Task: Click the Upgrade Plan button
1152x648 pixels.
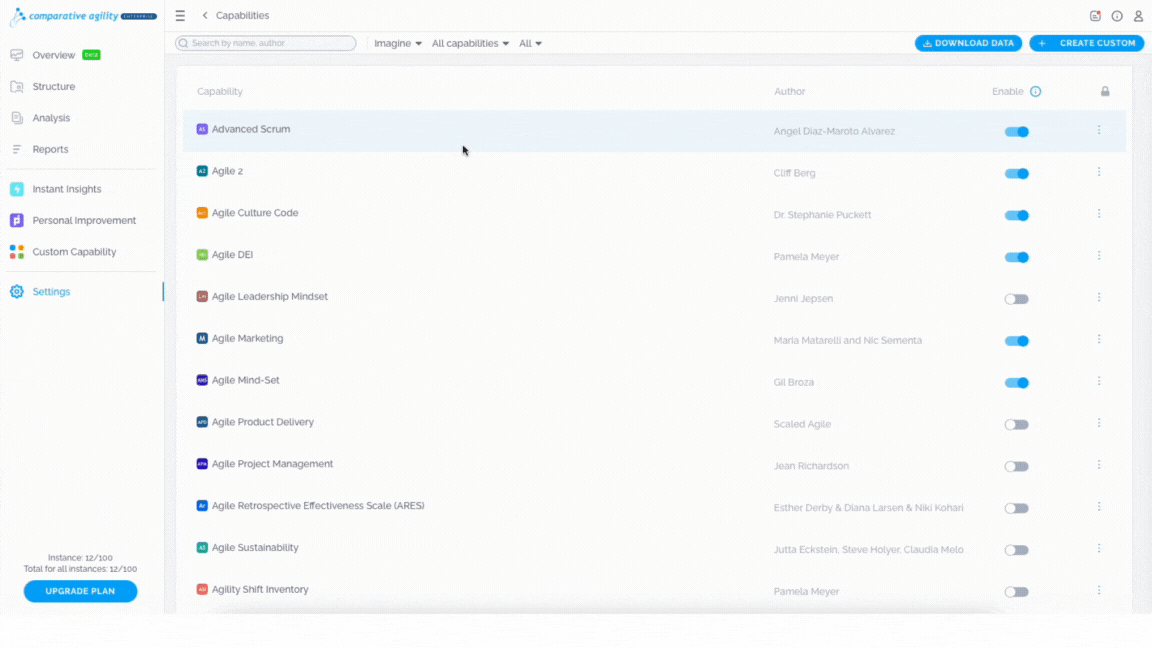Action: click(x=80, y=591)
